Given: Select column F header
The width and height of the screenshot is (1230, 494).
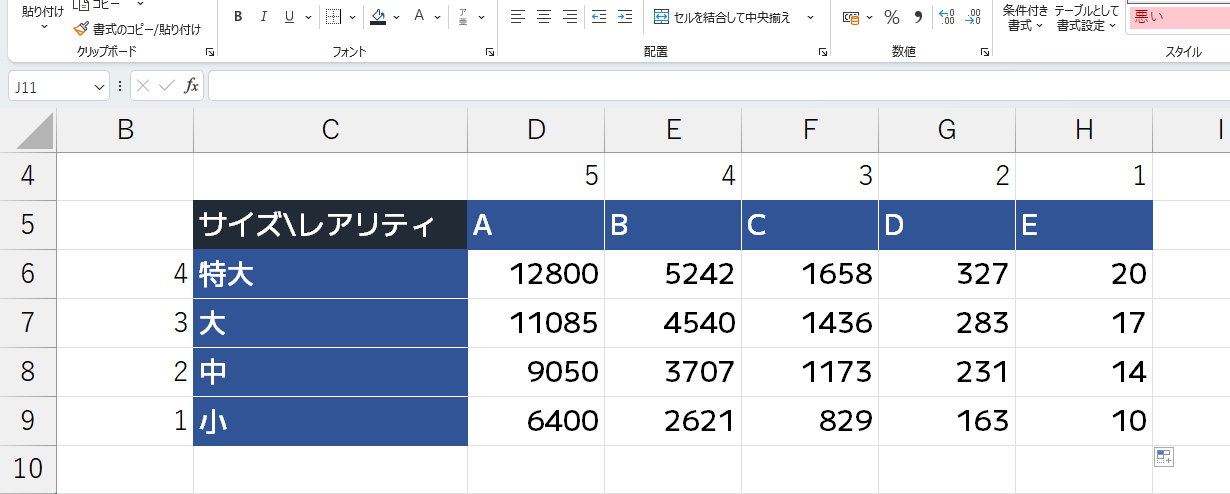Looking at the screenshot, I should [810, 130].
